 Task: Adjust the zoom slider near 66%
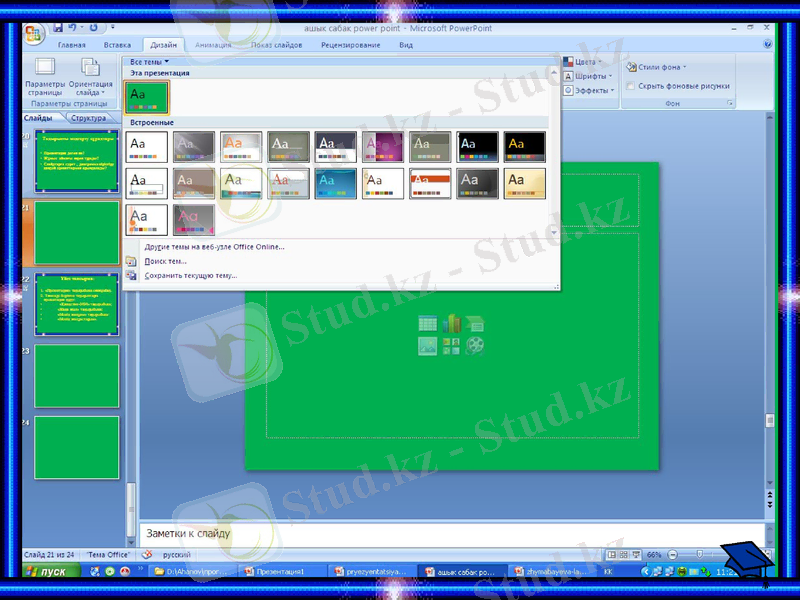(700, 553)
